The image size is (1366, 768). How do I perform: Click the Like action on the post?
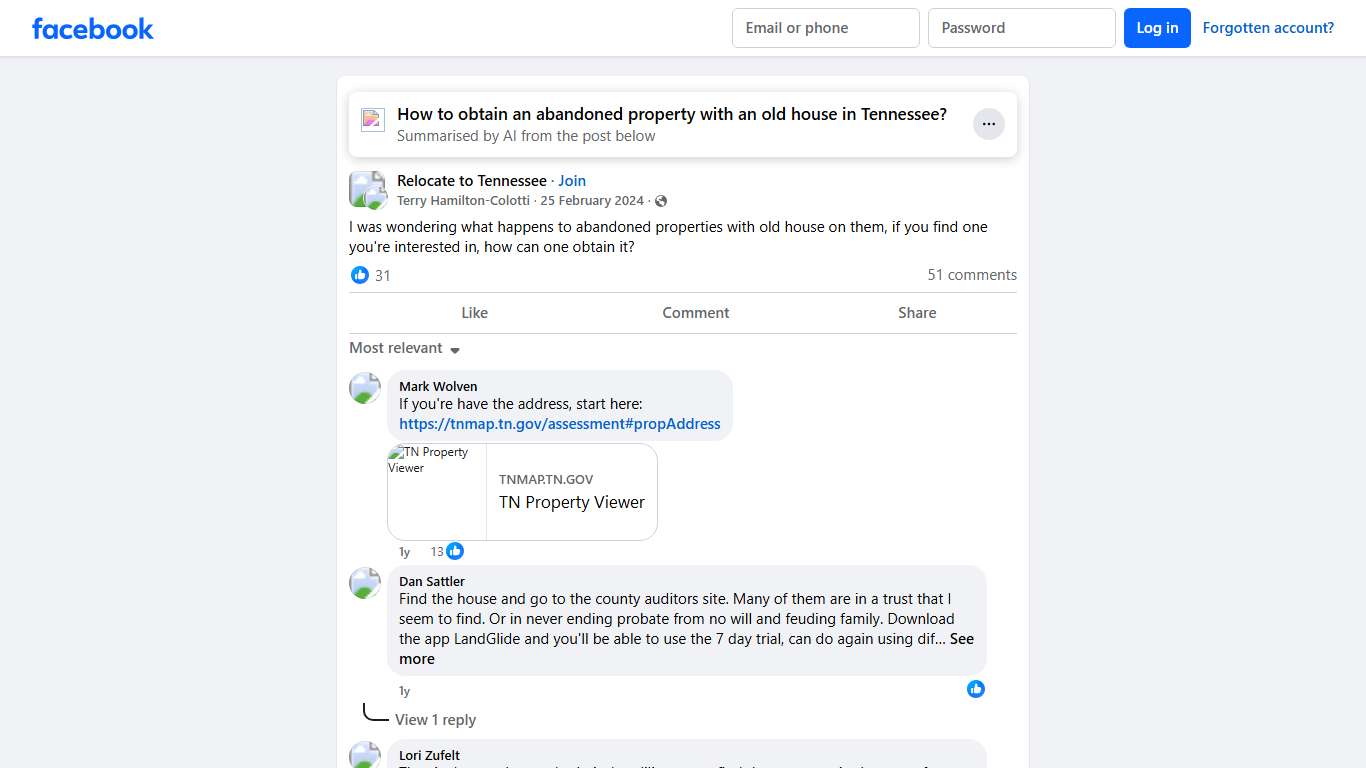click(474, 313)
